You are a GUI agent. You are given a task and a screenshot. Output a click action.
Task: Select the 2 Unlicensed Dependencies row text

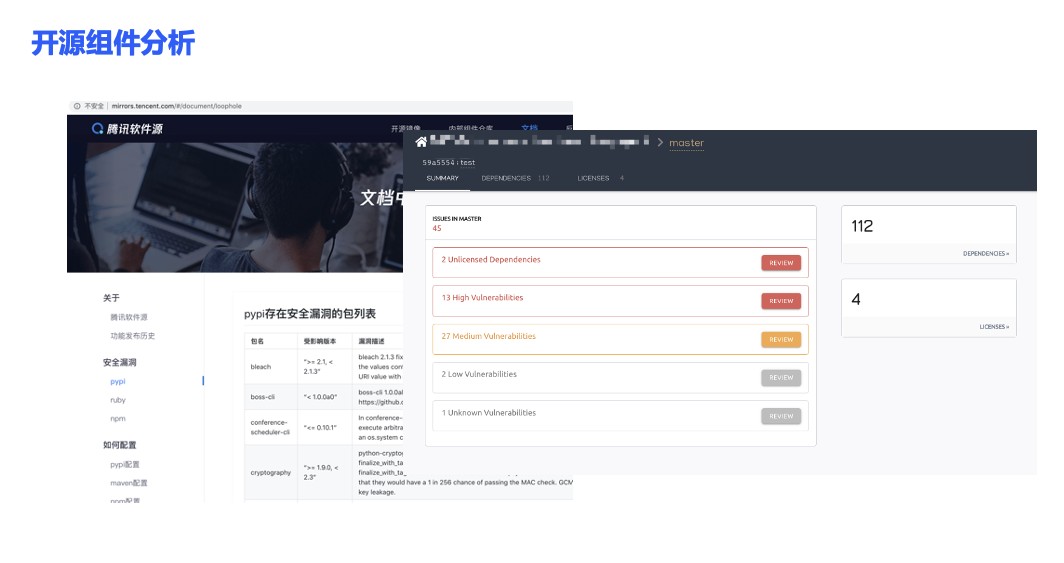coord(491,260)
